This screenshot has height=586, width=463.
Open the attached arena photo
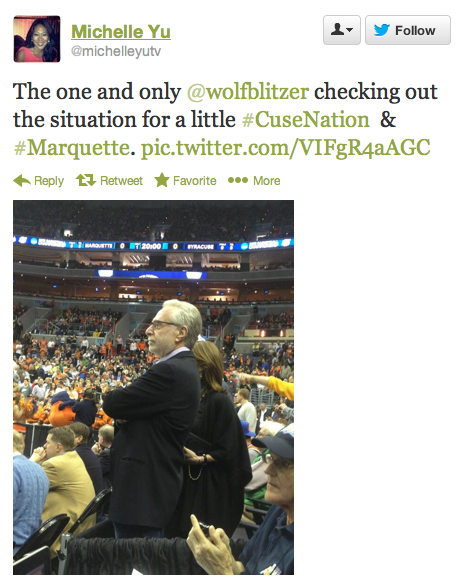pos(153,387)
